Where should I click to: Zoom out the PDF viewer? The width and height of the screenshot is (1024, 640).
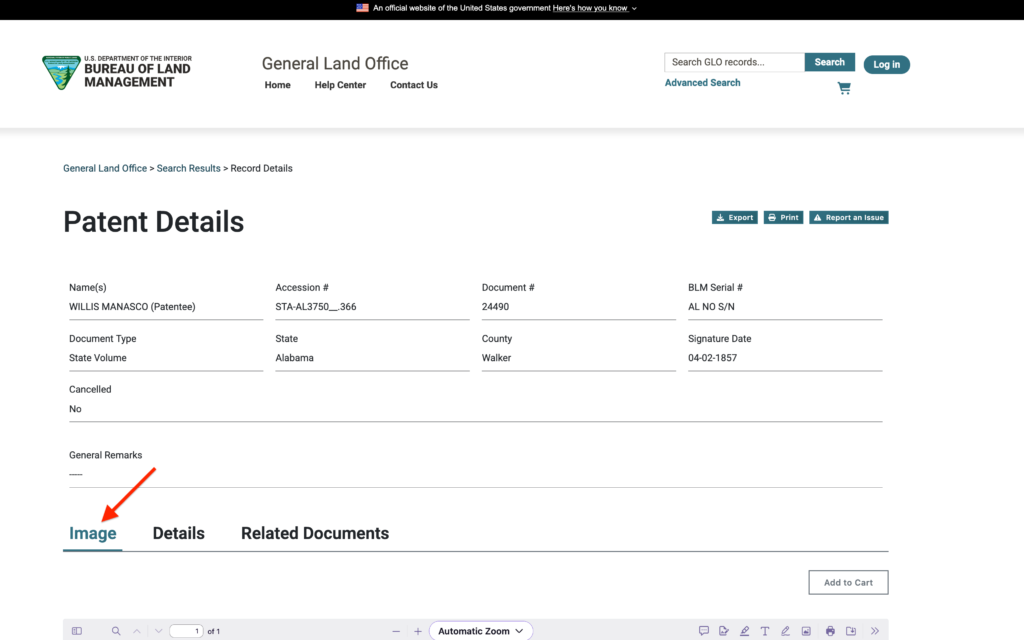396,631
